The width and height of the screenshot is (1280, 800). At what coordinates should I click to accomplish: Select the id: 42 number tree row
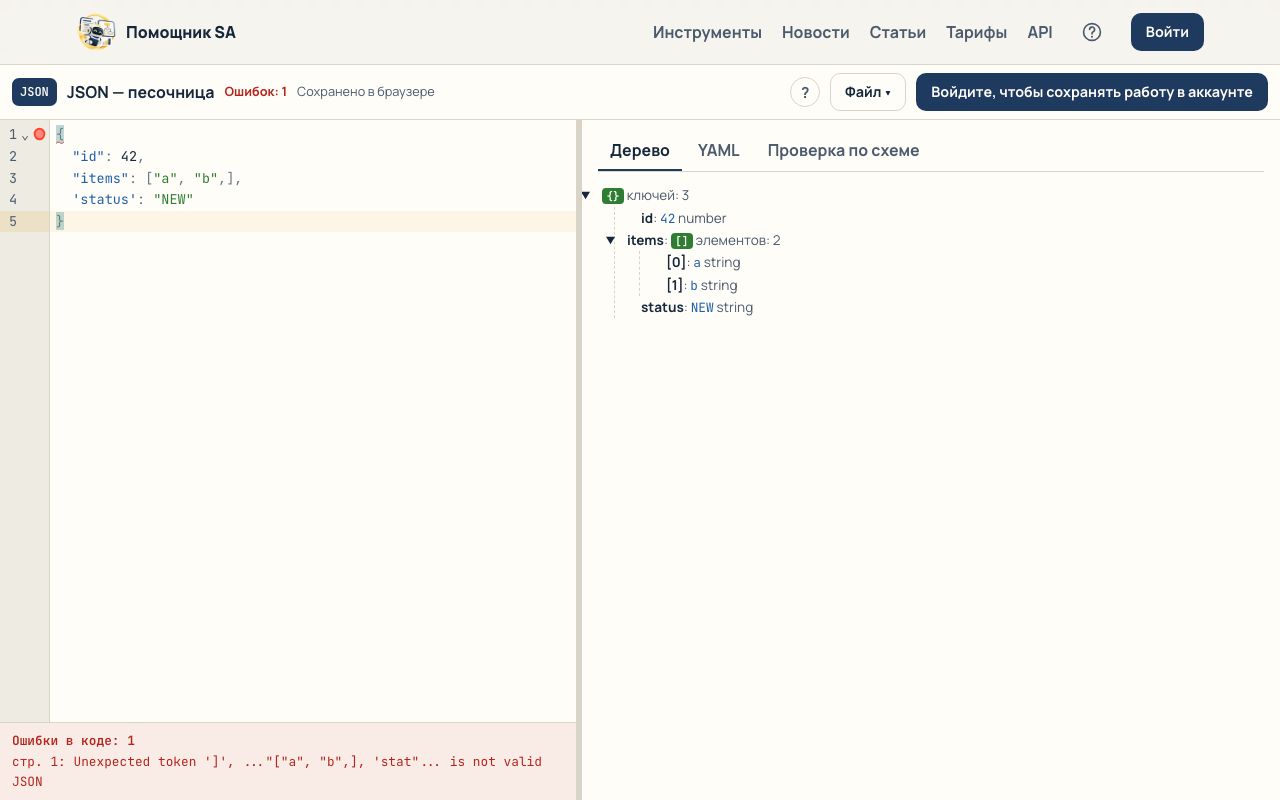pos(684,218)
